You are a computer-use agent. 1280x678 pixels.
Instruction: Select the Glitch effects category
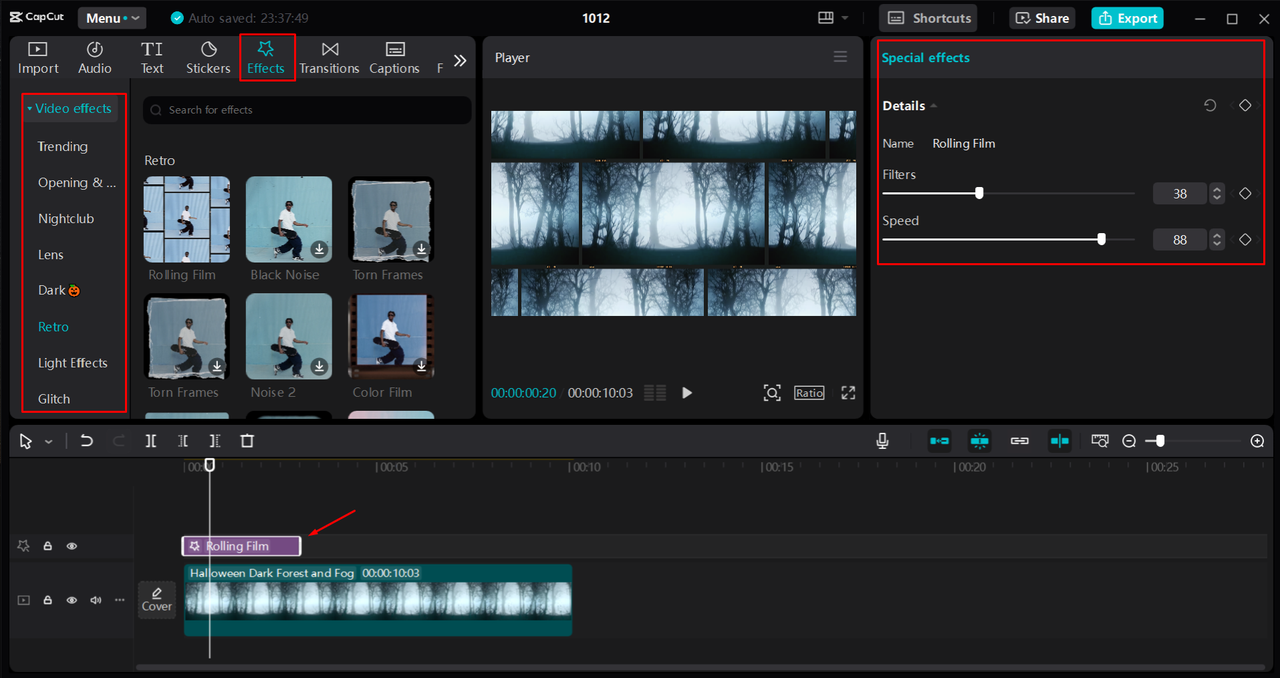click(x=54, y=398)
